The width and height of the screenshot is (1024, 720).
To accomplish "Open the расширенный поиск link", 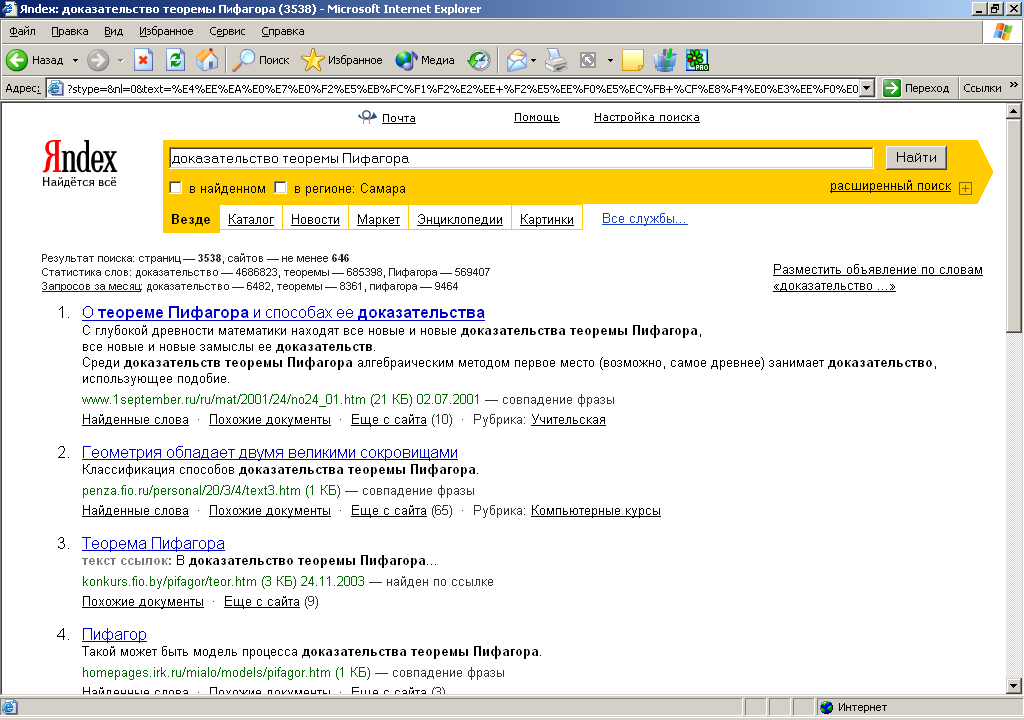I will [890, 186].
